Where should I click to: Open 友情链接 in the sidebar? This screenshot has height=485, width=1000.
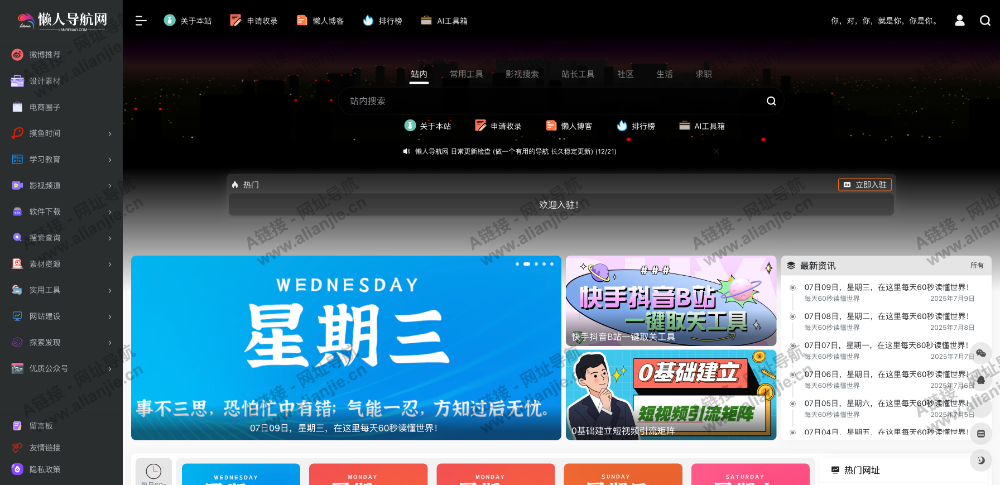point(45,447)
